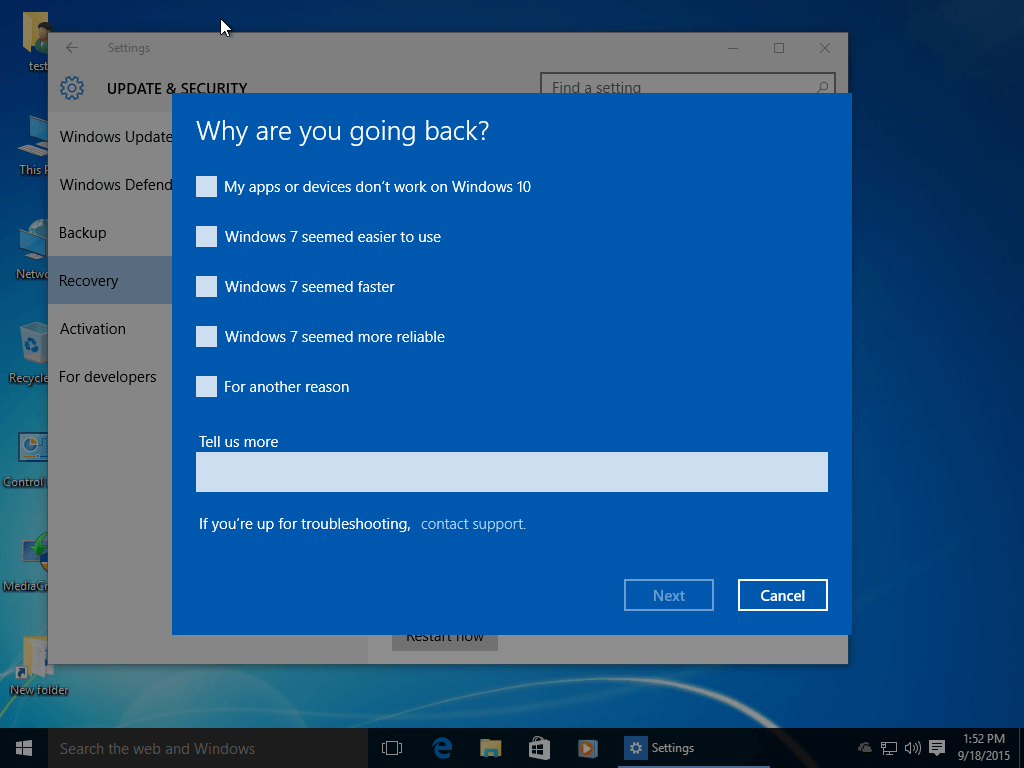1024x768 pixels.
Task: Open Task View from the taskbar
Action: pos(392,748)
